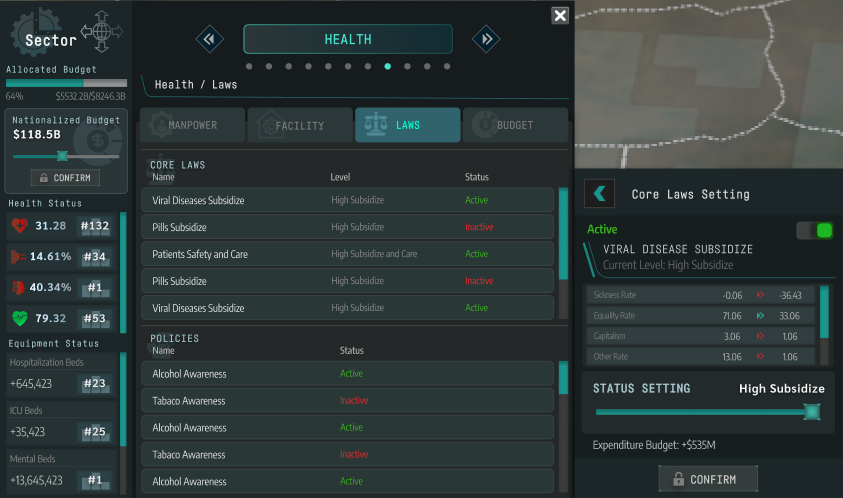Click the globe navigation arrows icon
This screenshot has height=498, width=843.
[101, 32]
